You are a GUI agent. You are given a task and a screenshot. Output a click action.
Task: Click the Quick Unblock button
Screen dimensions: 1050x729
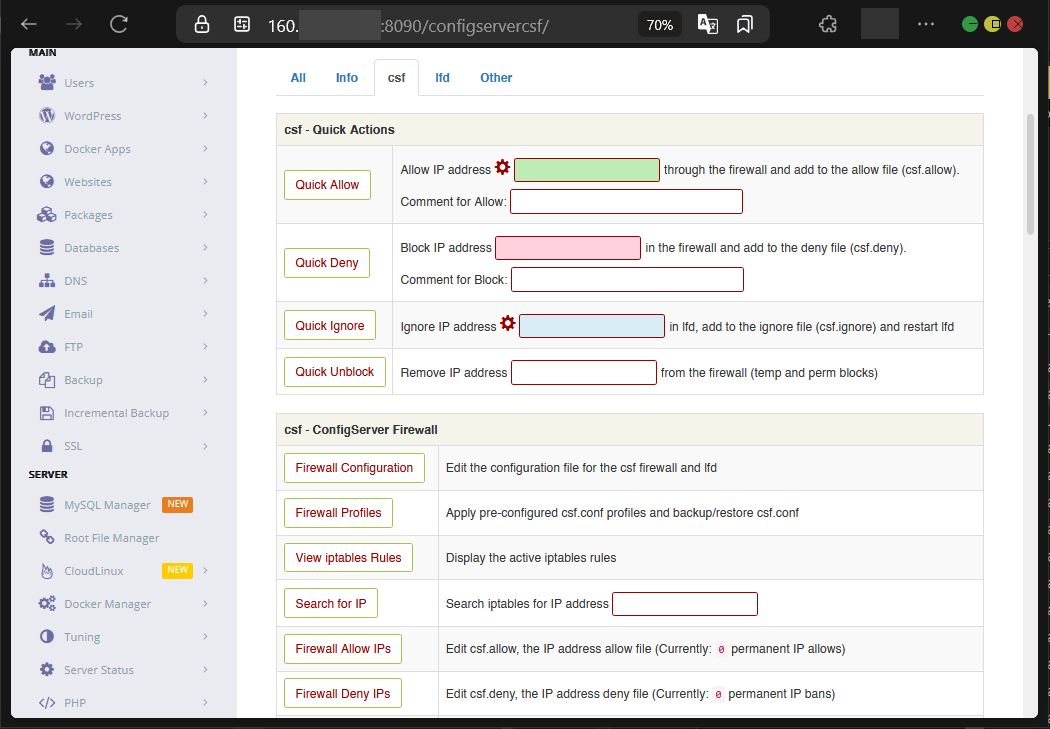pyautogui.click(x=335, y=372)
